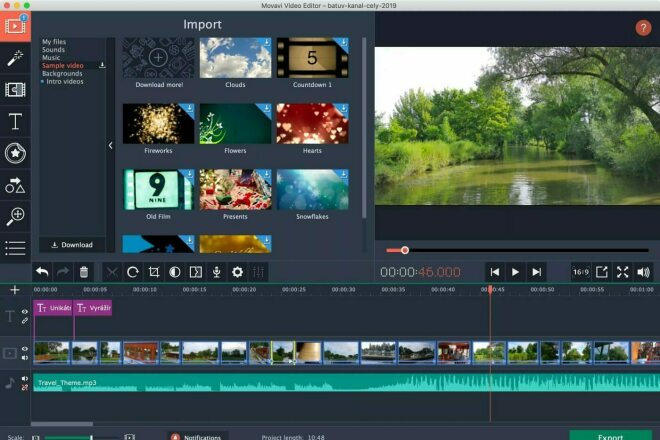Detach the preview window
660x440 pixels.
[601, 272]
